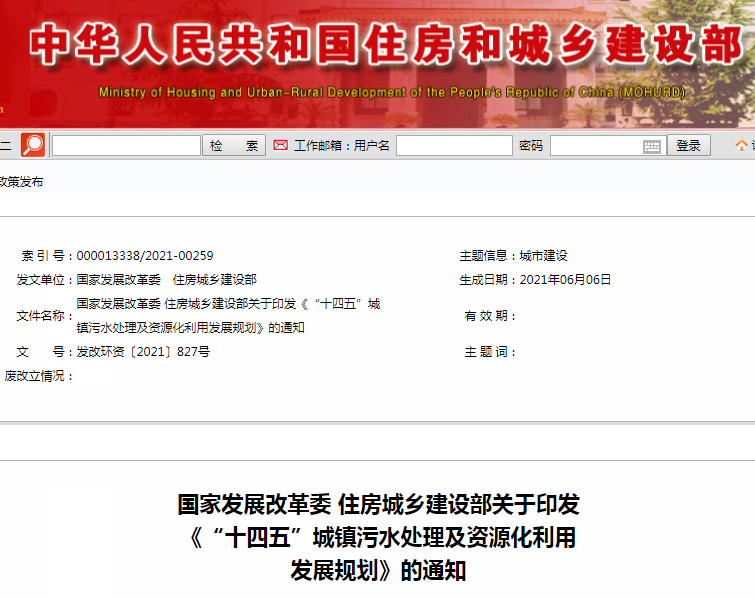Select issuing unit 国家发展改革委 住房城乡建设部
The image size is (755, 598).
tap(167, 280)
